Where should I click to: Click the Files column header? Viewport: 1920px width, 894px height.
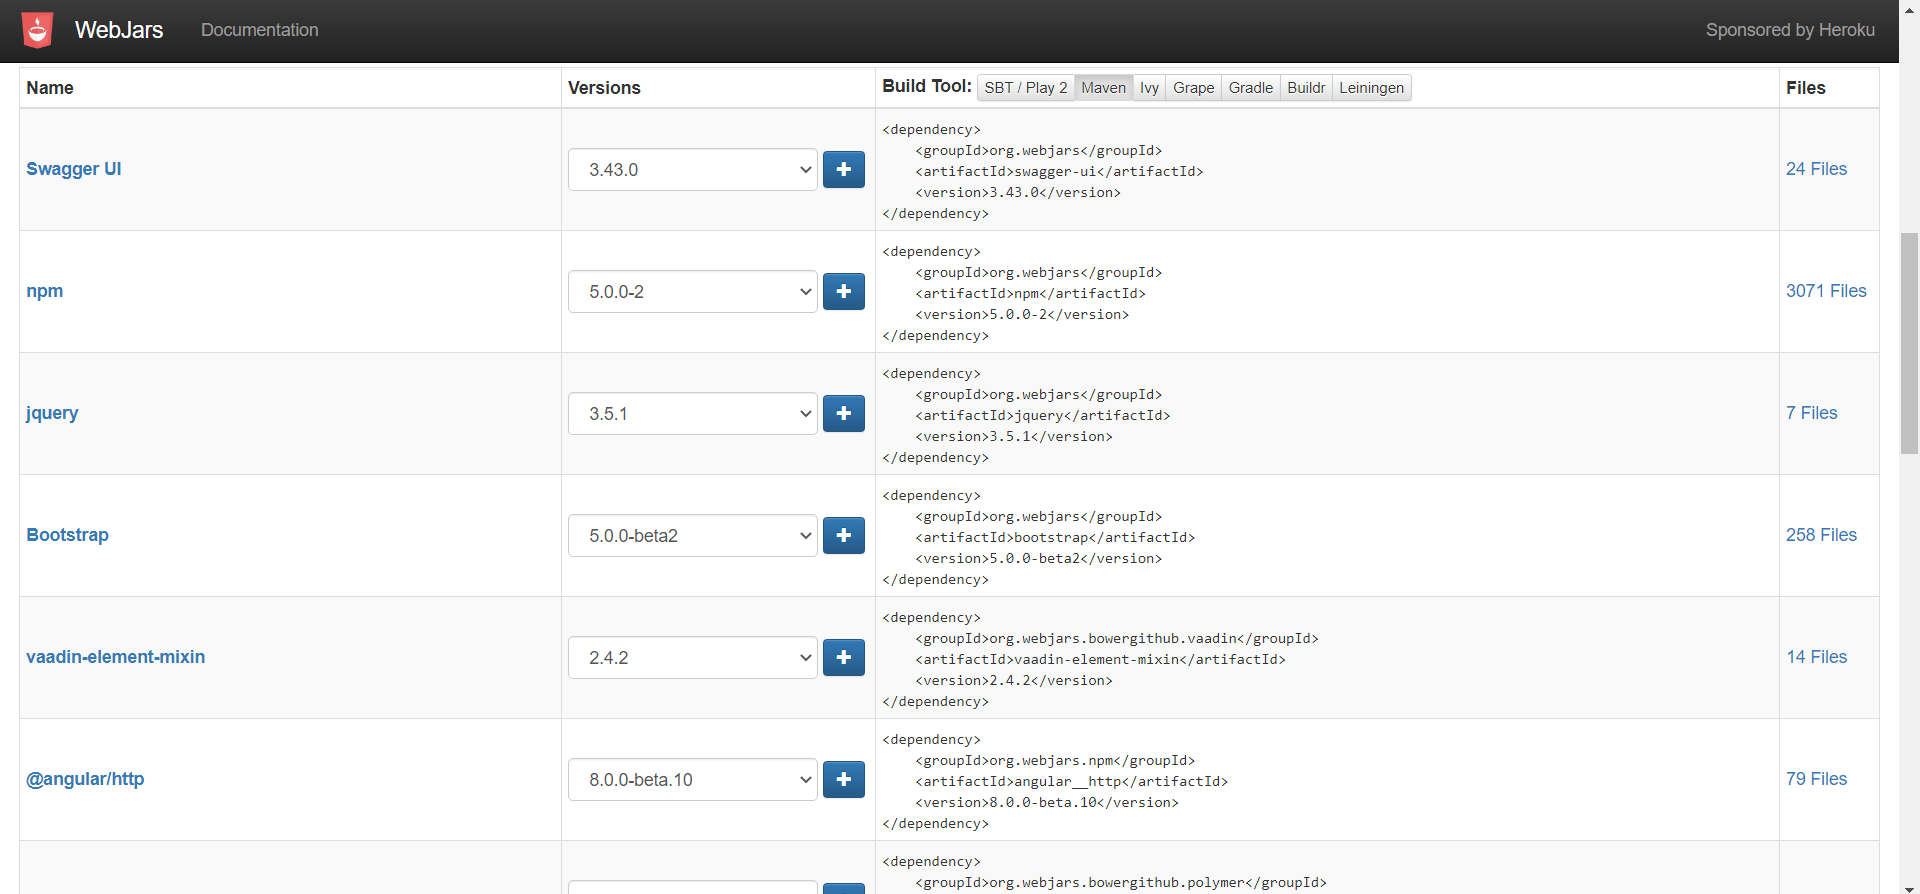point(1805,88)
